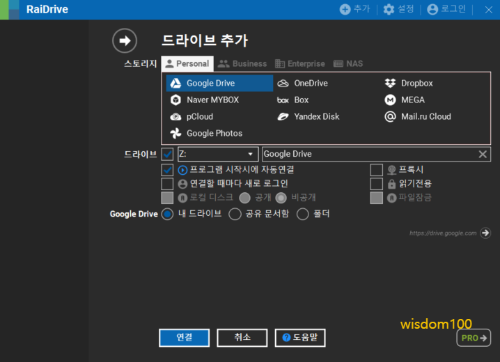Select Naver MYBOX storage

[x=204, y=100]
